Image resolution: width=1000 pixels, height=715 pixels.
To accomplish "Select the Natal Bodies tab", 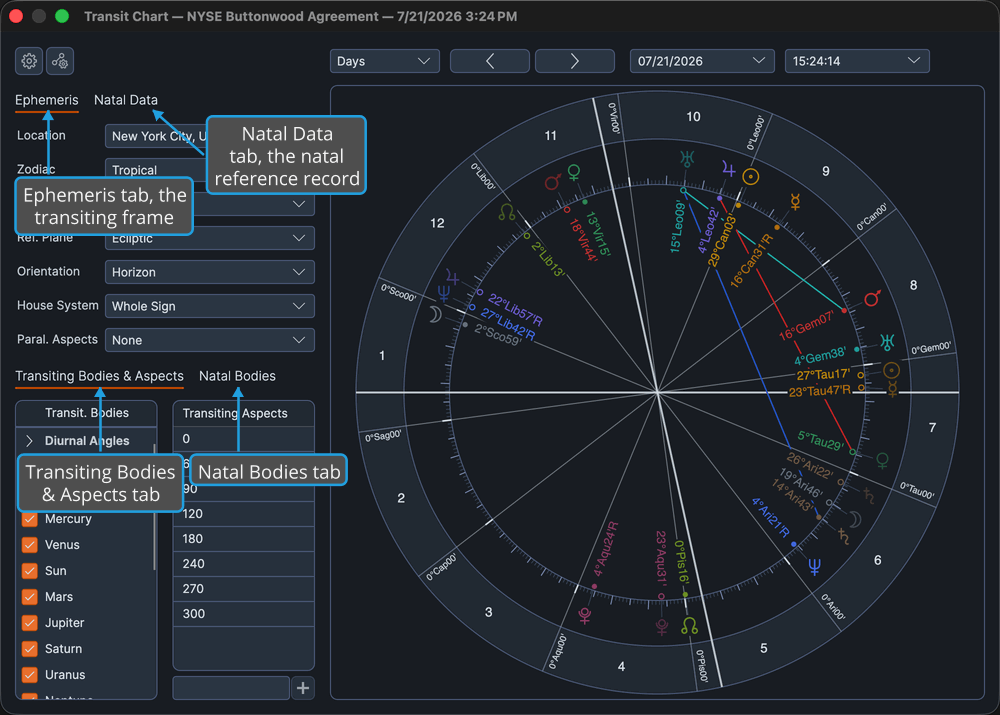I will [237, 376].
